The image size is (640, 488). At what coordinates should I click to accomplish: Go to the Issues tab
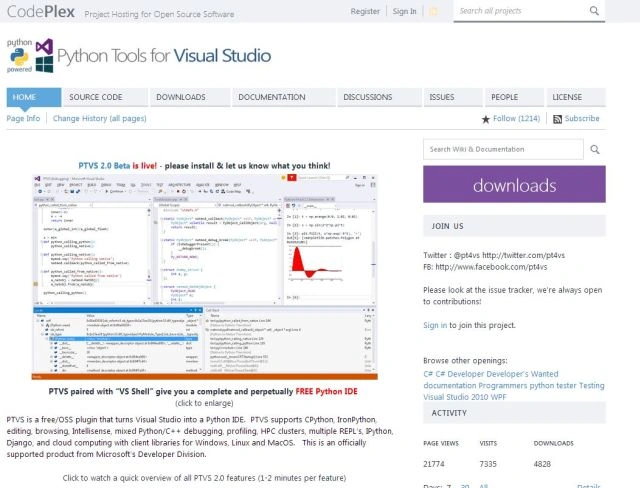453,97
